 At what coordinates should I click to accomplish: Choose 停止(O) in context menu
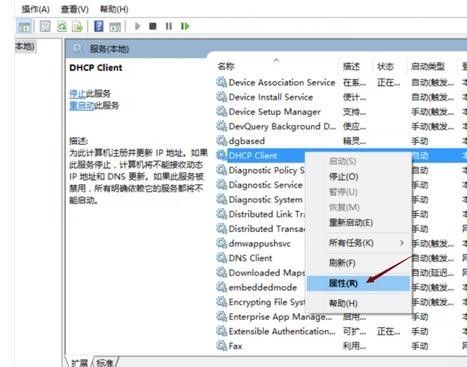pyautogui.click(x=358, y=177)
